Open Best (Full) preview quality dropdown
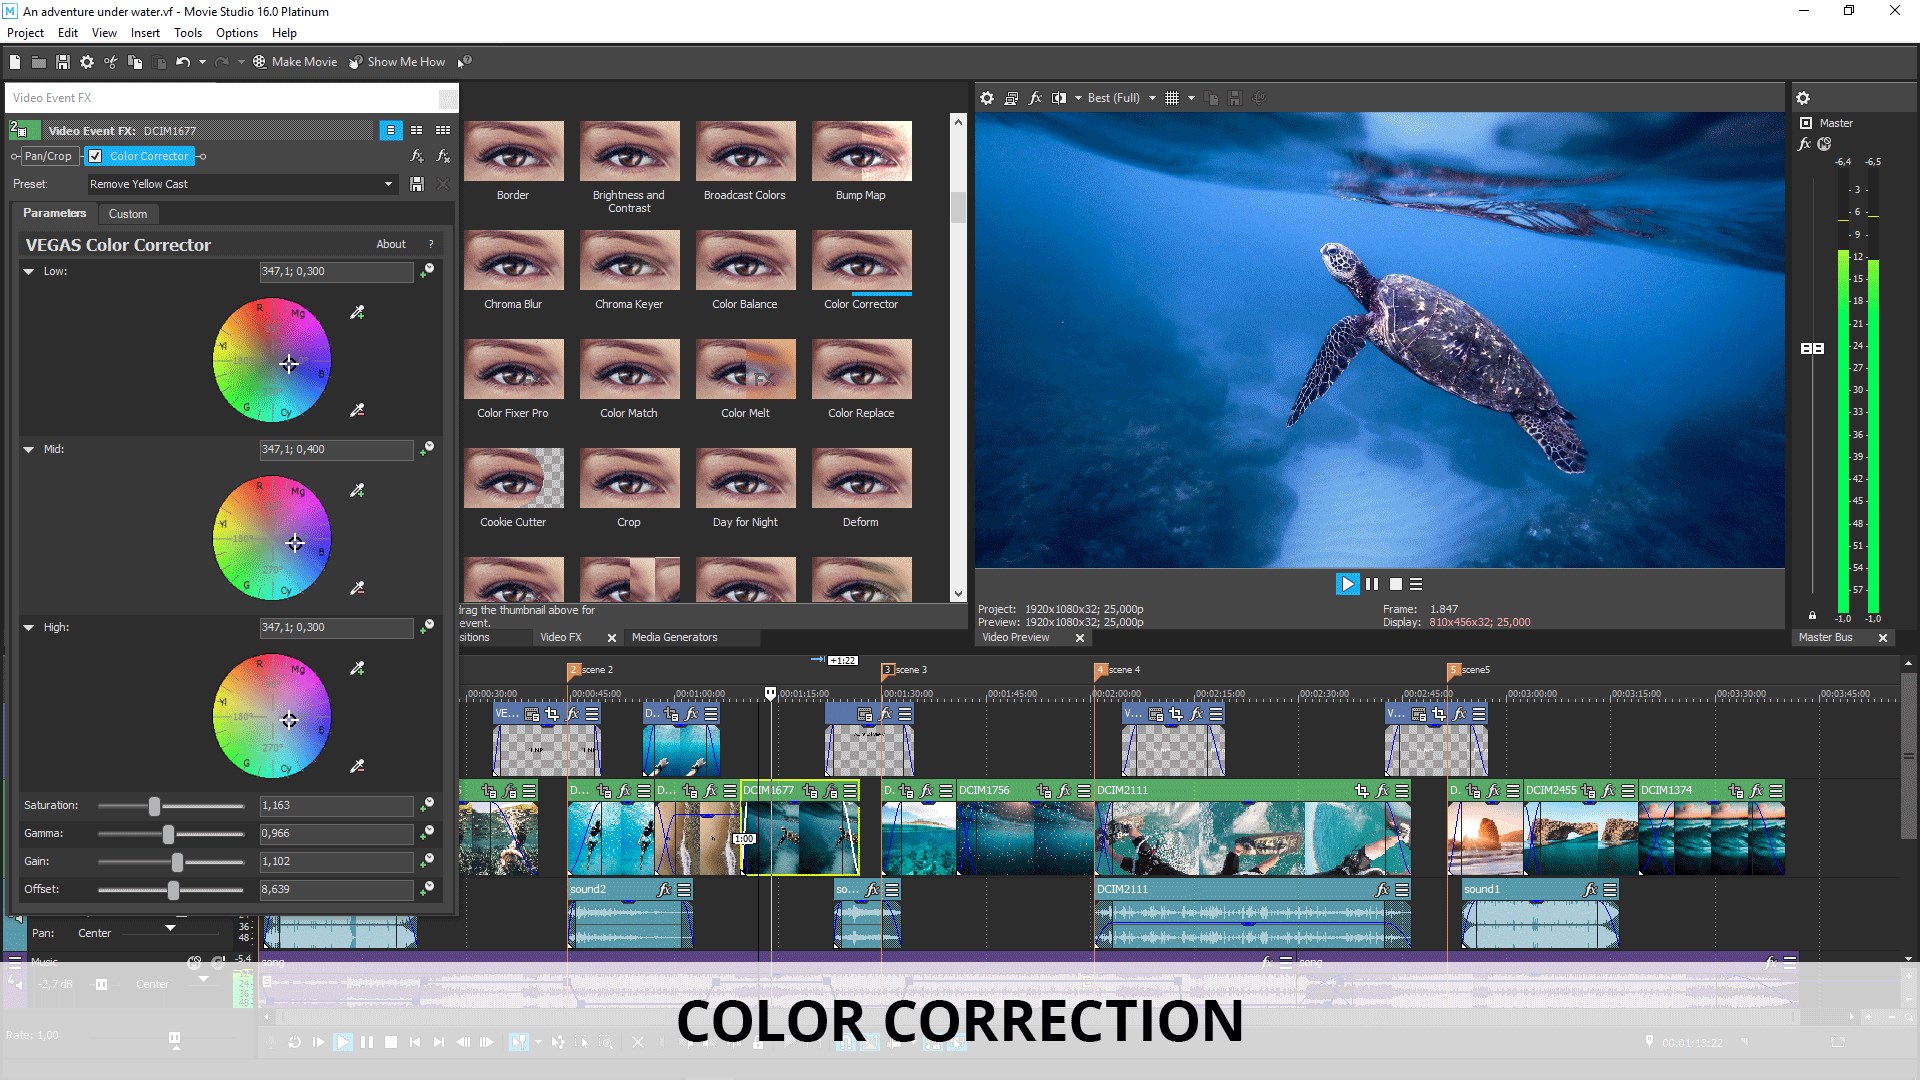Screen dimensions: 1920x1080 click(x=1152, y=98)
